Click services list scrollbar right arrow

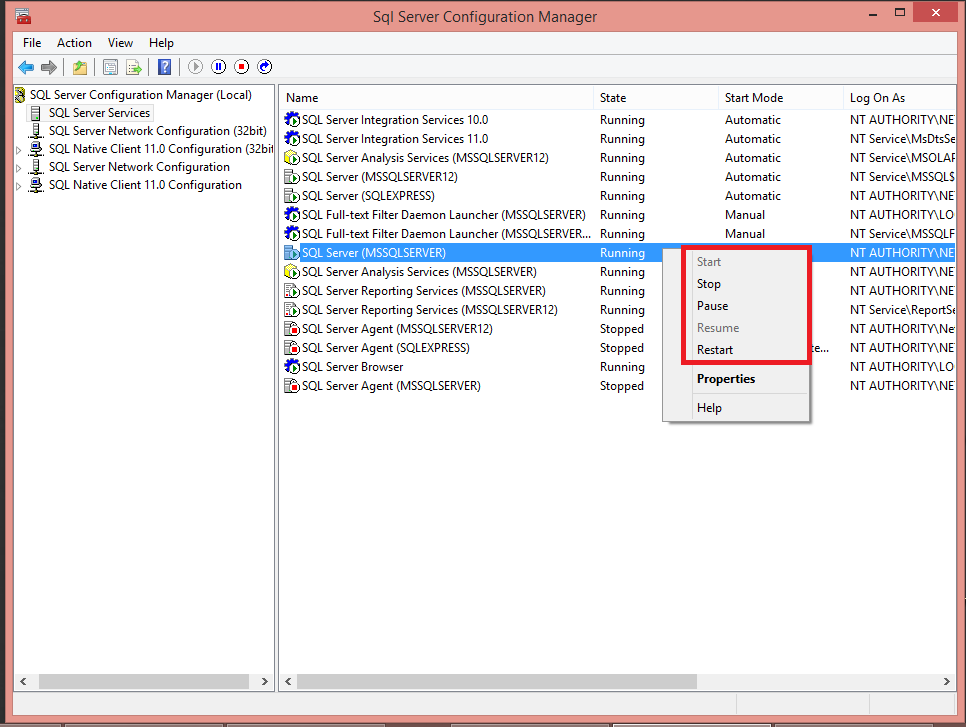coord(946,681)
